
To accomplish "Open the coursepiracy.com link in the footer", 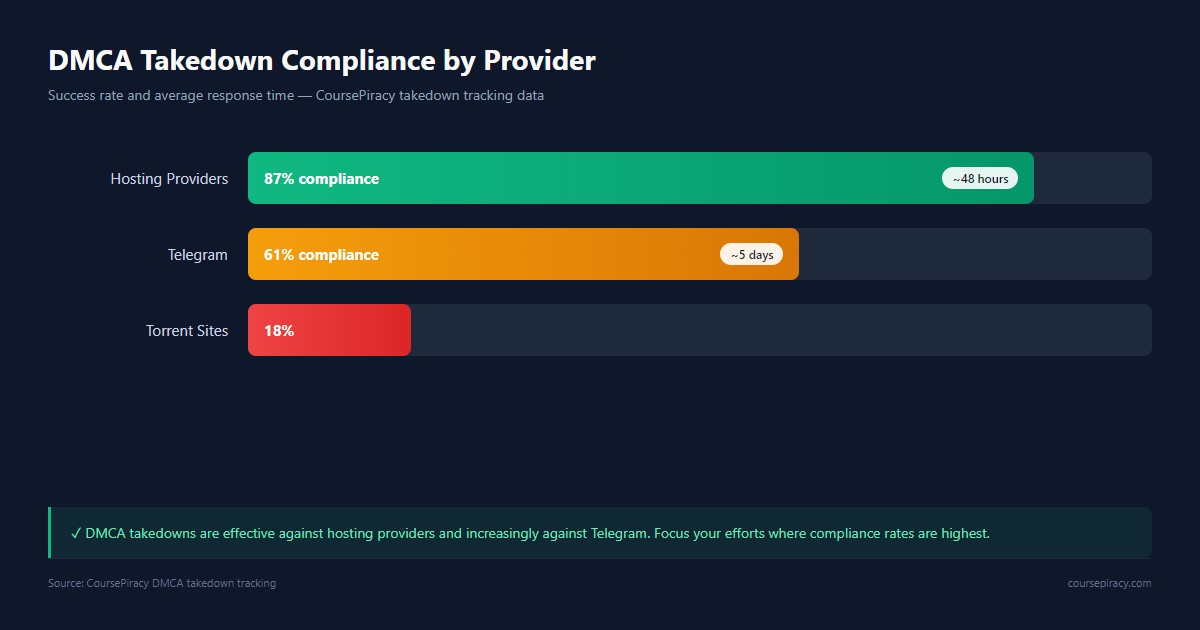I will [1109, 583].
